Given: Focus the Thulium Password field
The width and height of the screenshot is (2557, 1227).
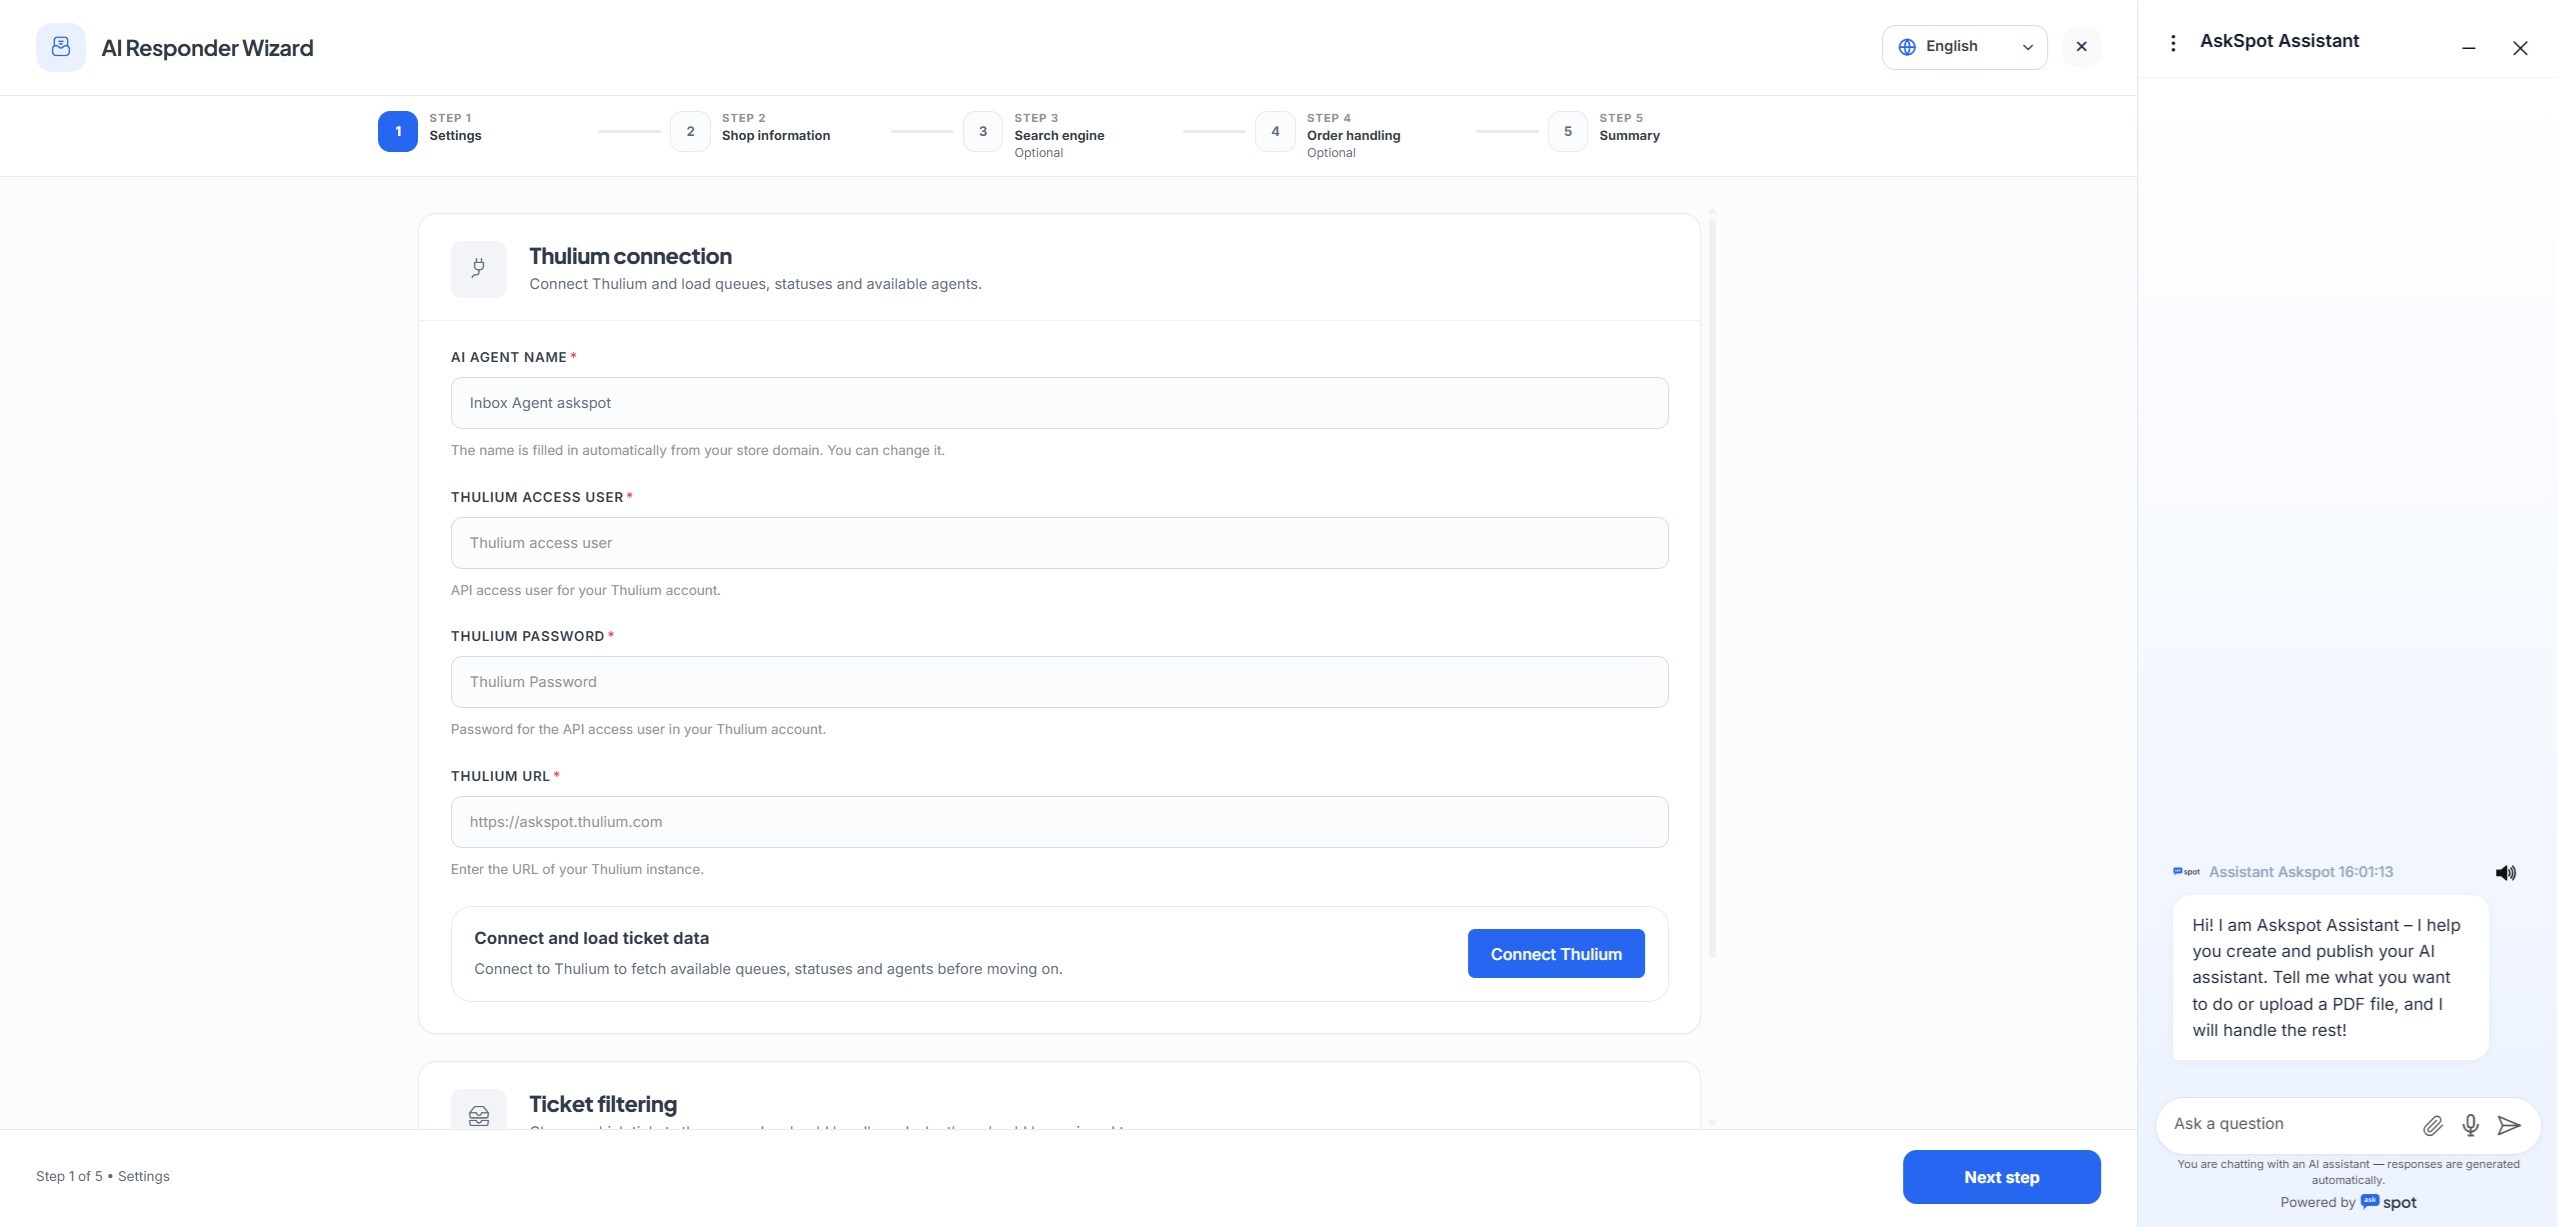Looking at the screenshot, I should coord(1059,682).
